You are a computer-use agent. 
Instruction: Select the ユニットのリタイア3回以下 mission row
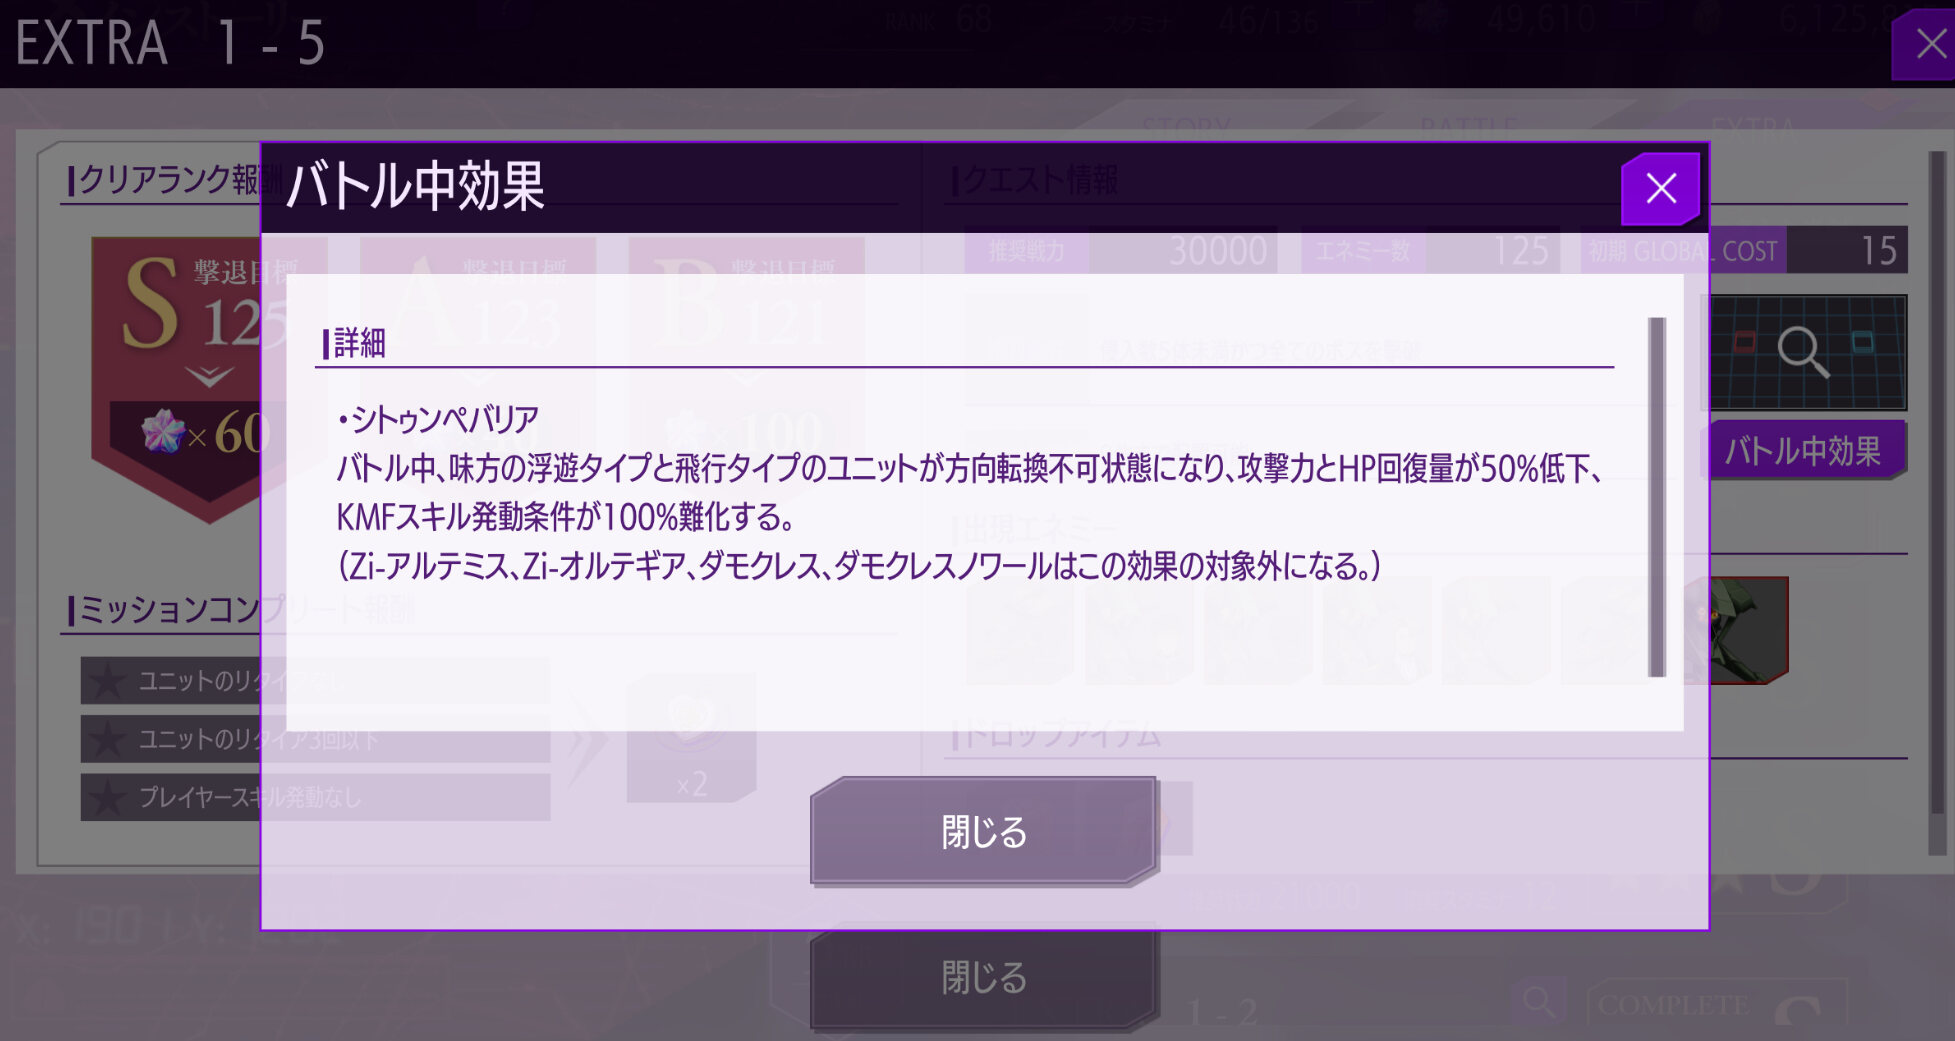(x=315, y=739)
